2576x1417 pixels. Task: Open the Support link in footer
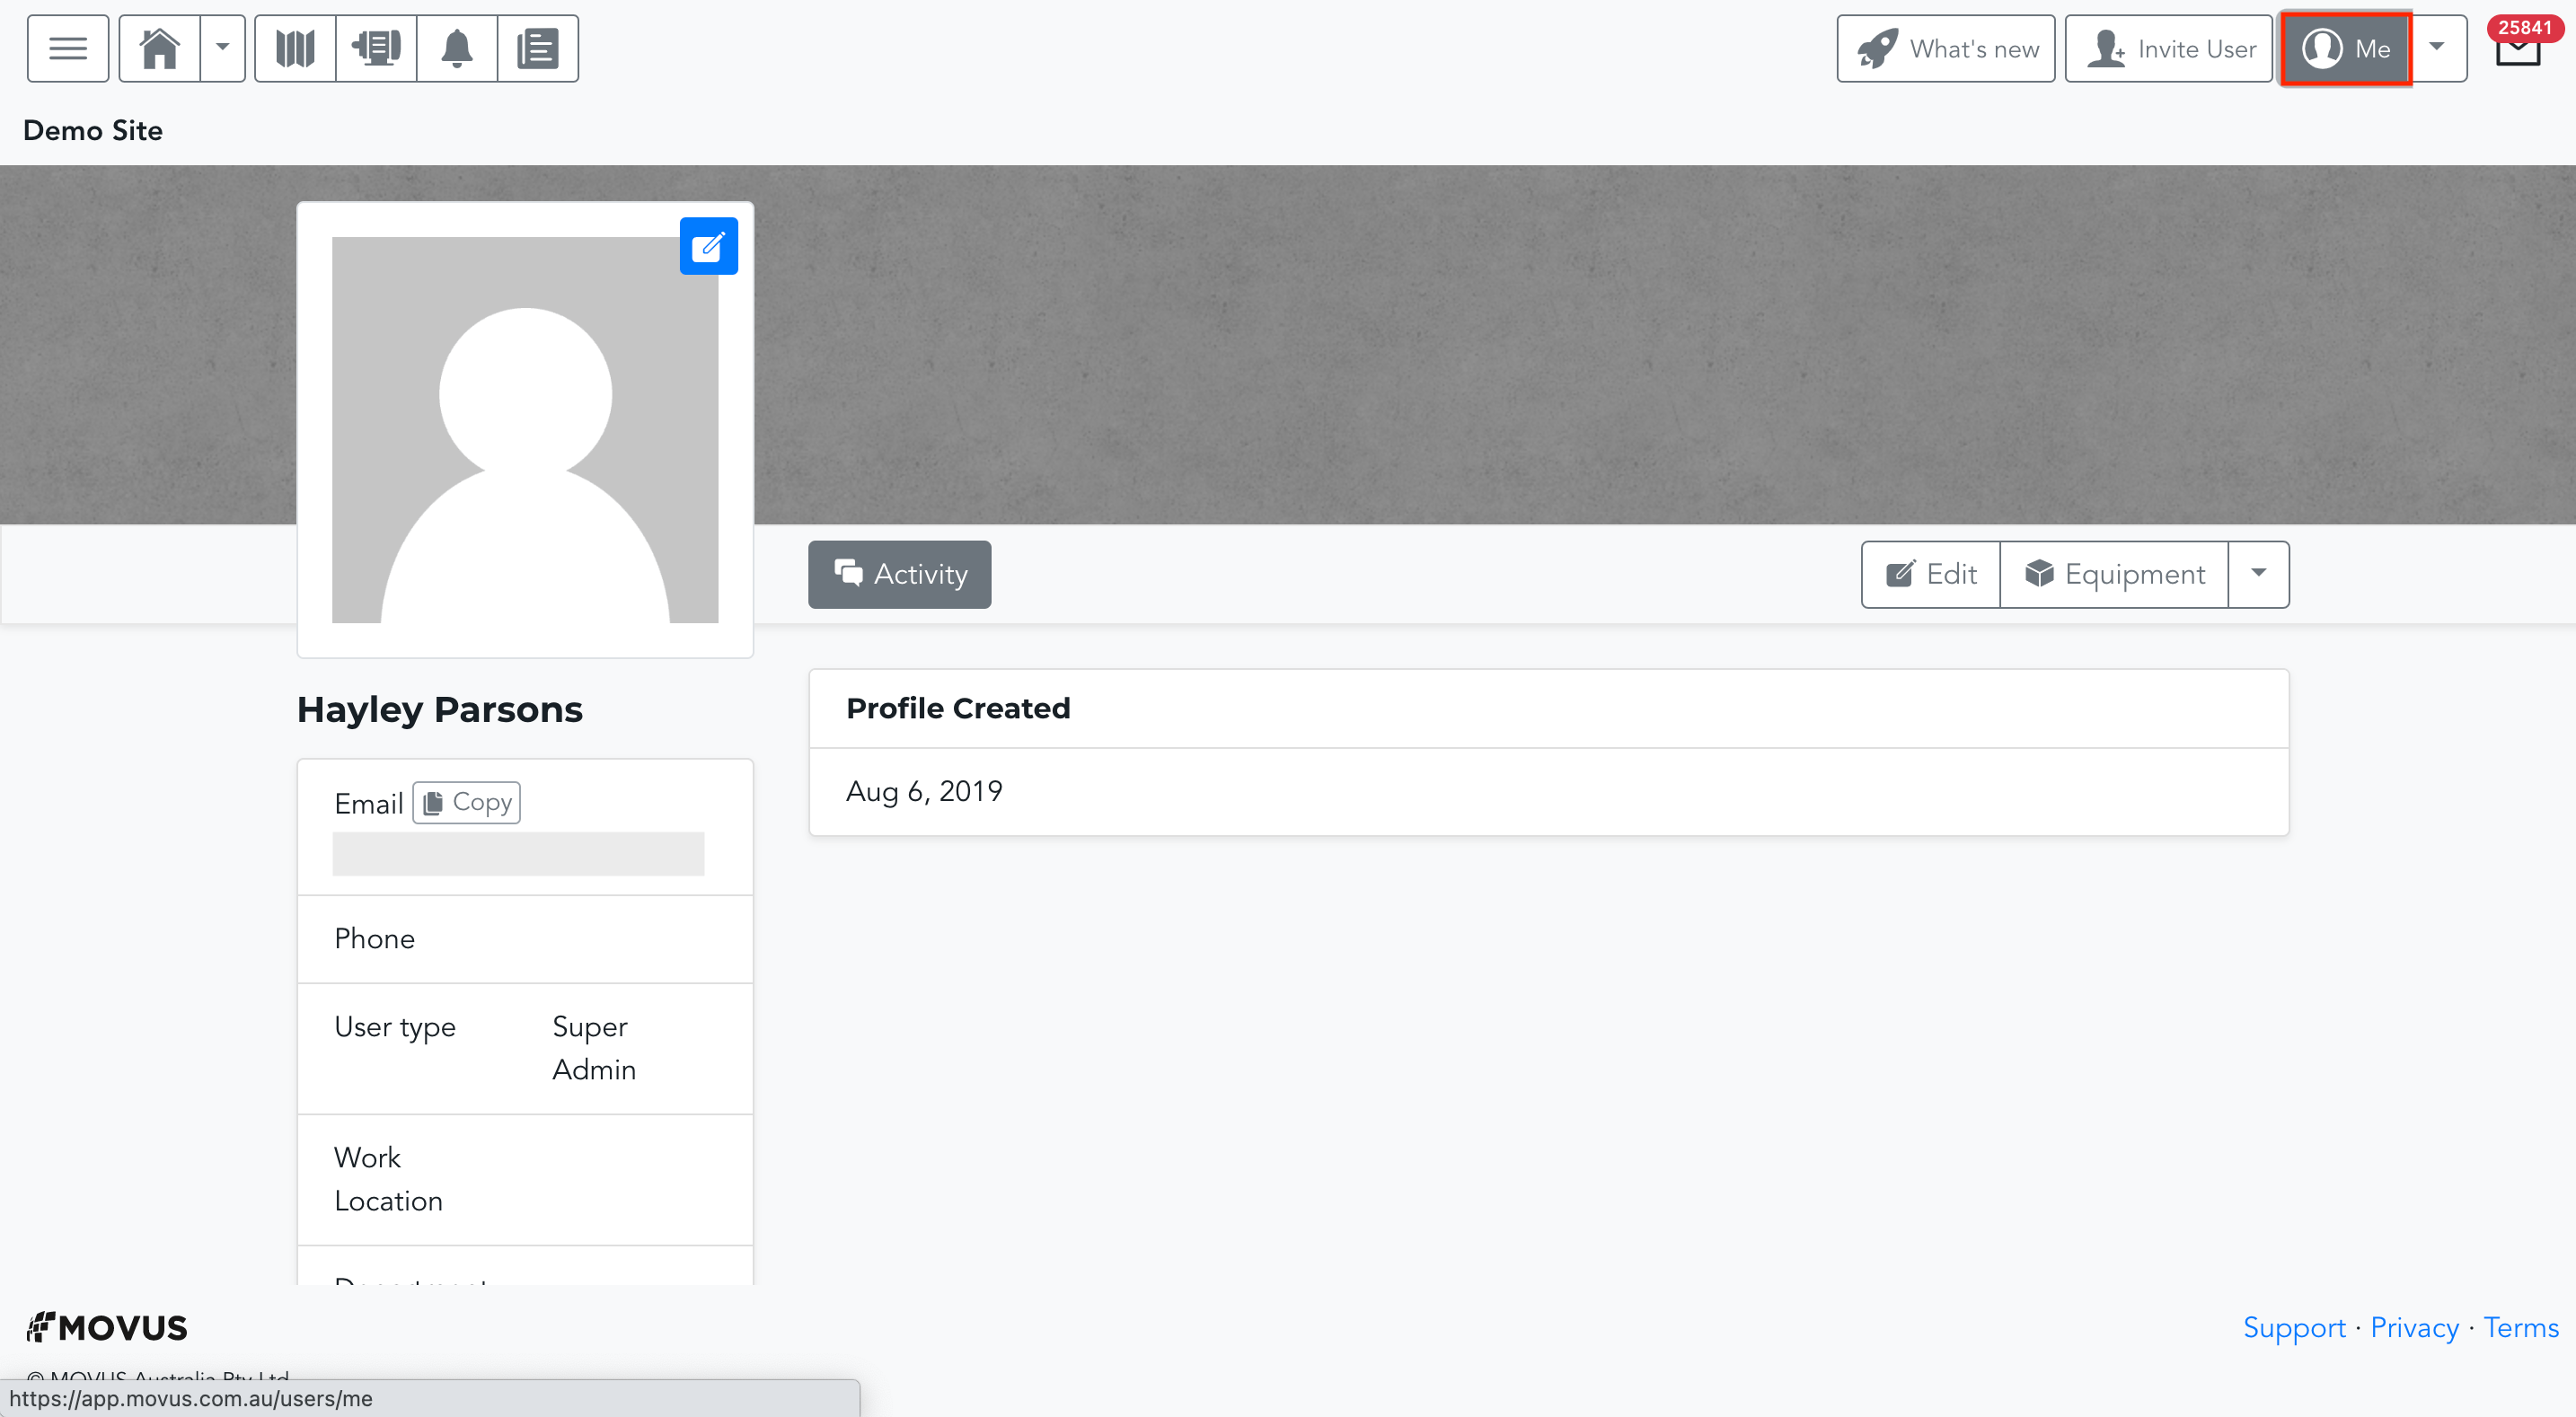coord(2293,1327)
